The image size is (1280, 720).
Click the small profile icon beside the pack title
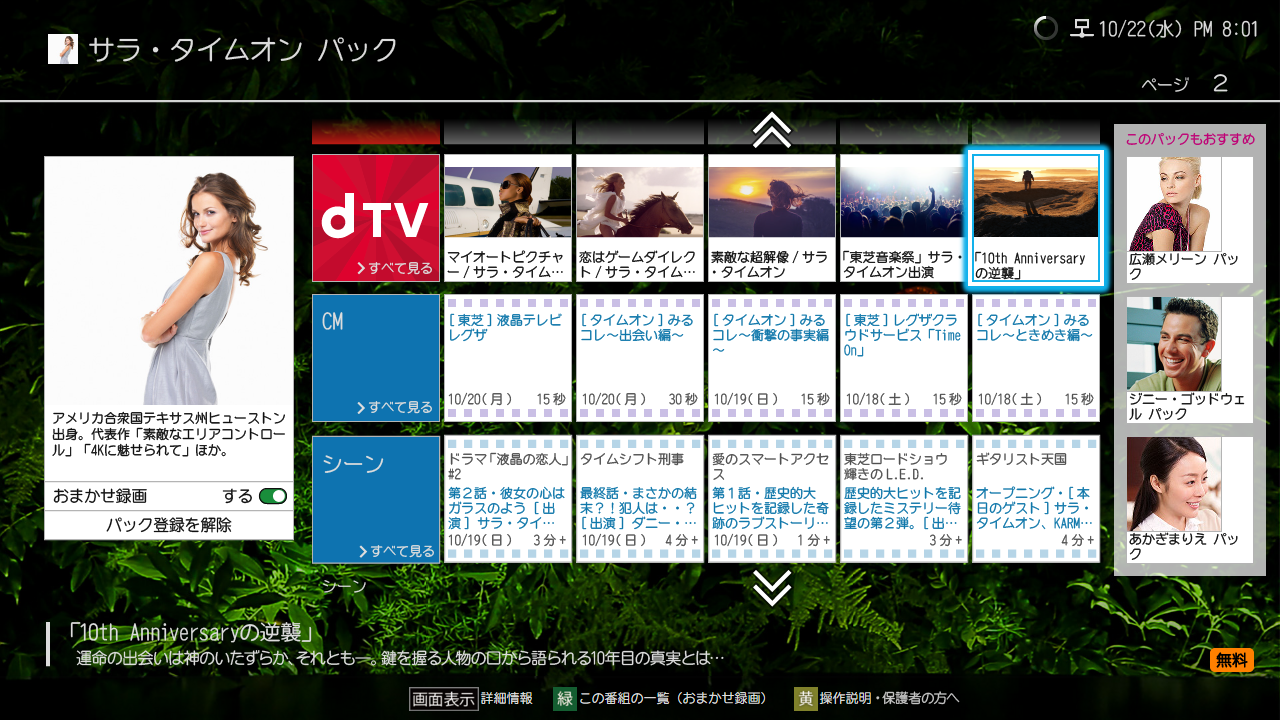click(62, 49)
